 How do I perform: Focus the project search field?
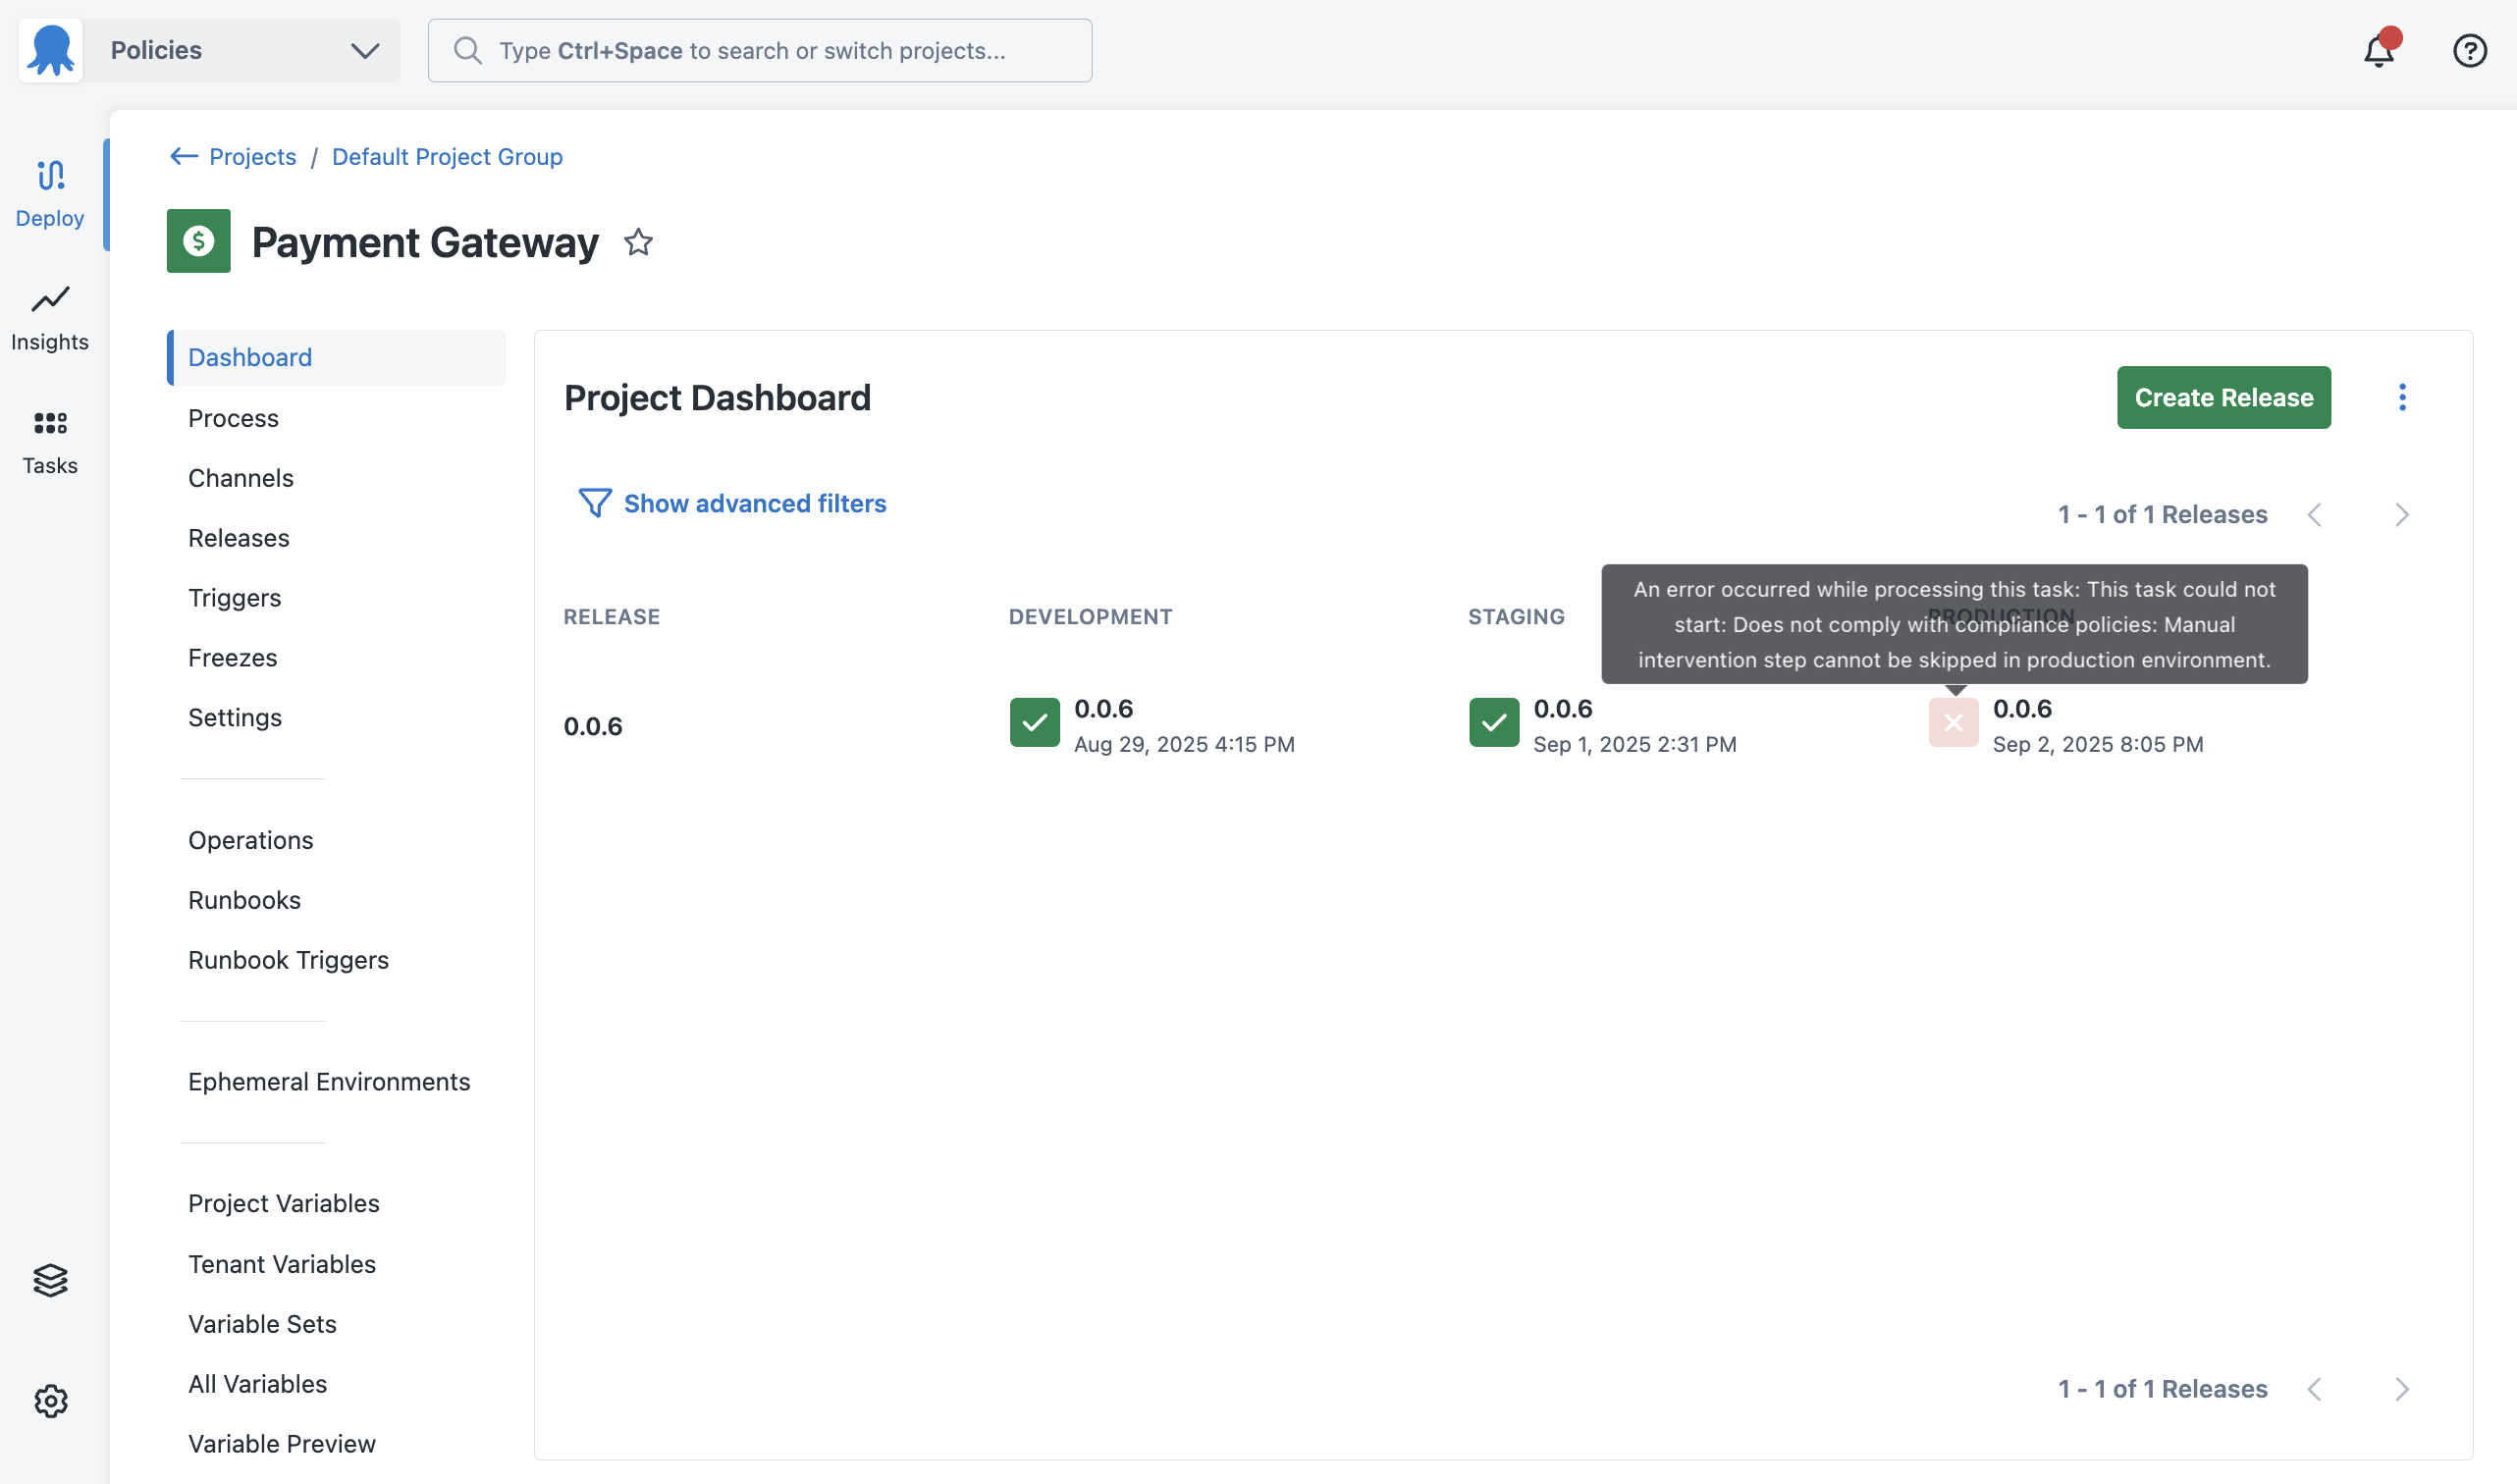[x=760, y=50]
